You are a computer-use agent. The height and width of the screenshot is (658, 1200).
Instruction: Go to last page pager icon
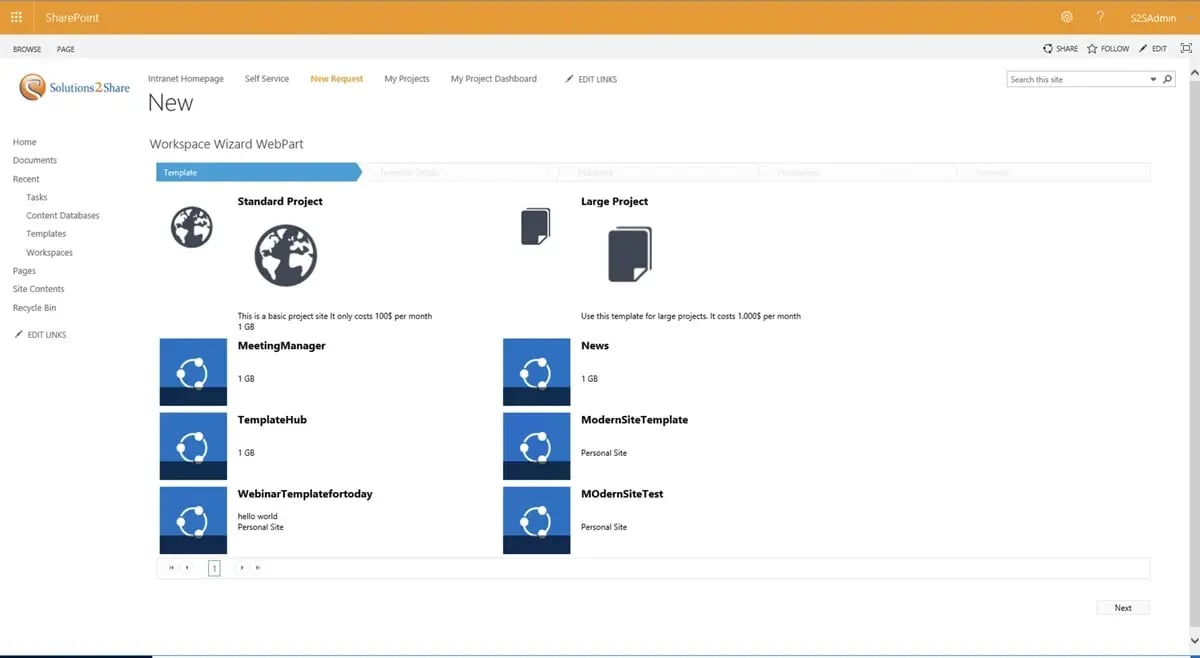click(x=257, y=568)
